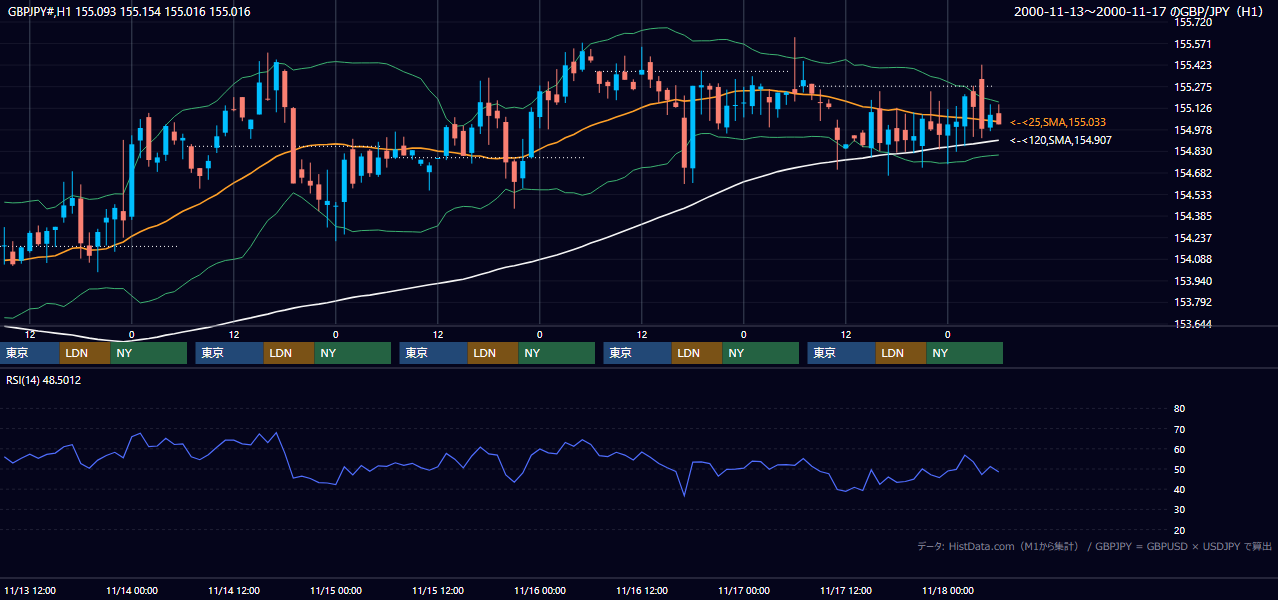Click RSI scale value 80
1278x600 pixels.
1179,409
